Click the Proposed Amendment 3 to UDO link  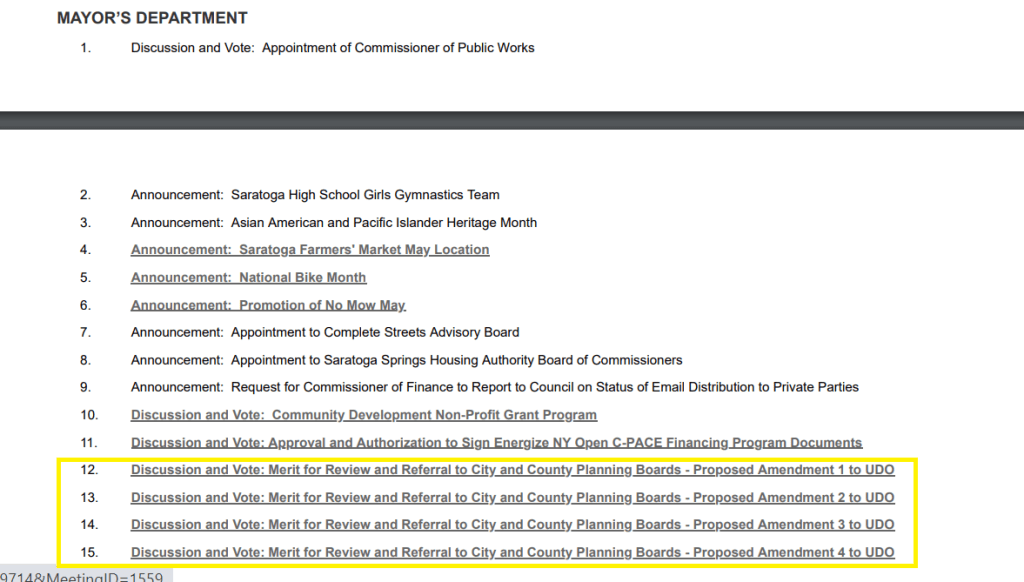(x=512, y=525)
